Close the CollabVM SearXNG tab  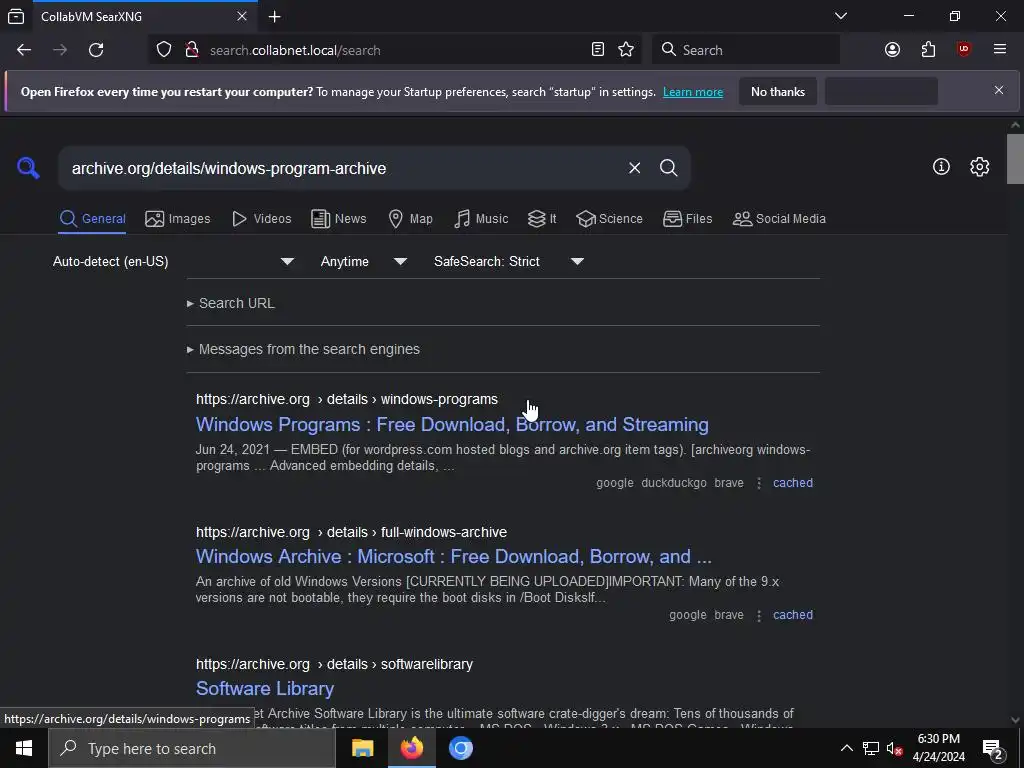[x=242, y=16]
